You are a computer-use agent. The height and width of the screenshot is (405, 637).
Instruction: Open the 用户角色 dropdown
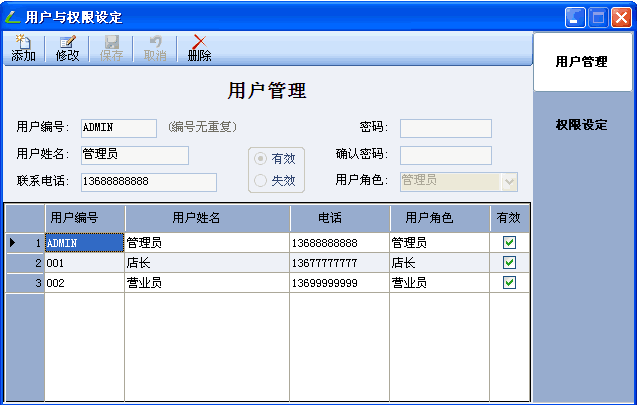(x=509, y=181)
